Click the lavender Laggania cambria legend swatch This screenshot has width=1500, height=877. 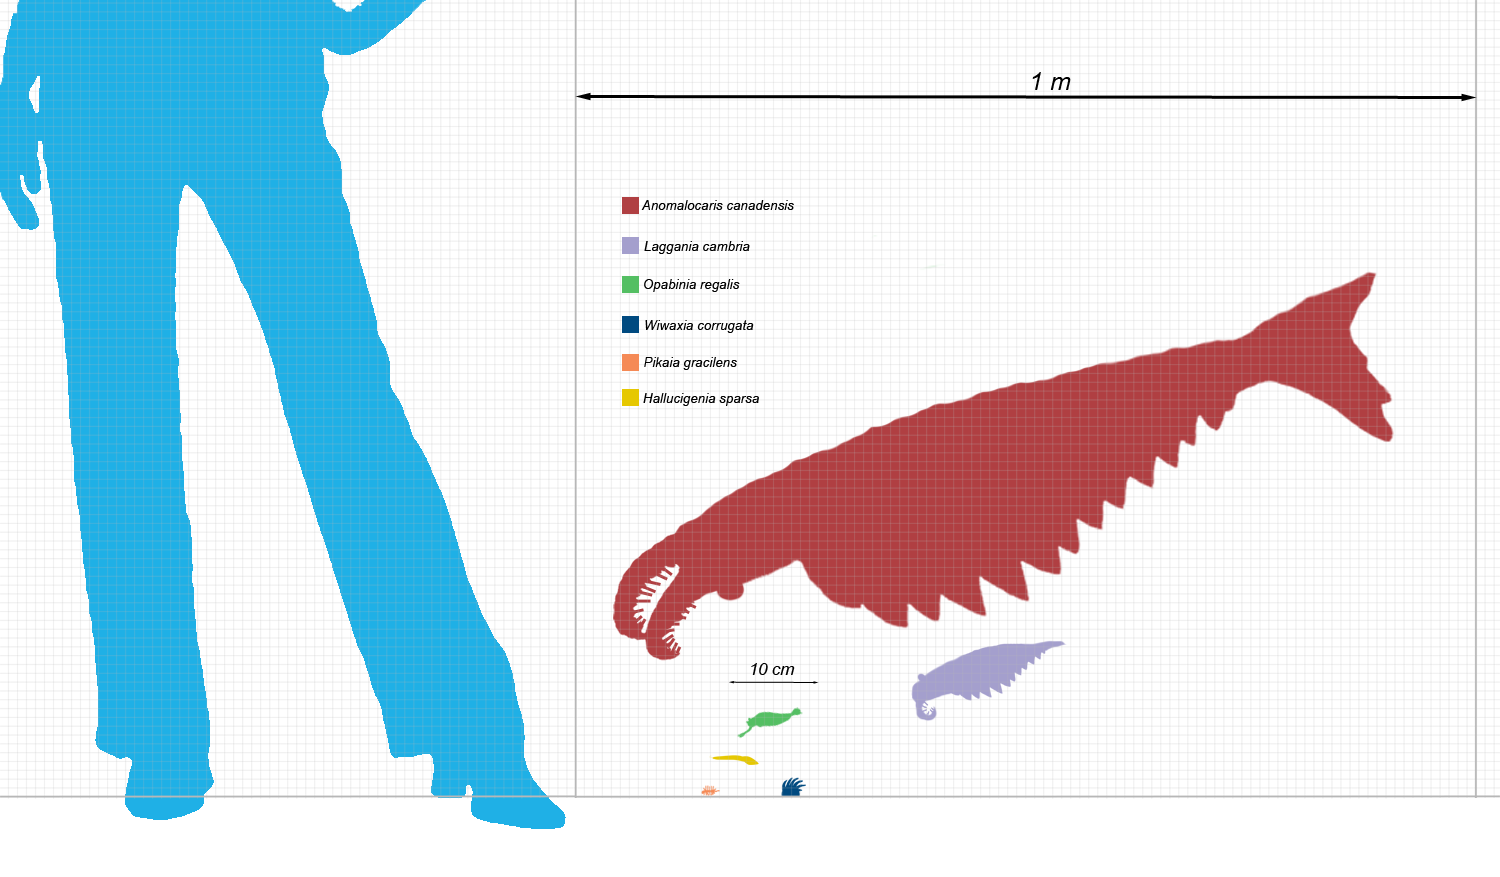tap(630, 246)
